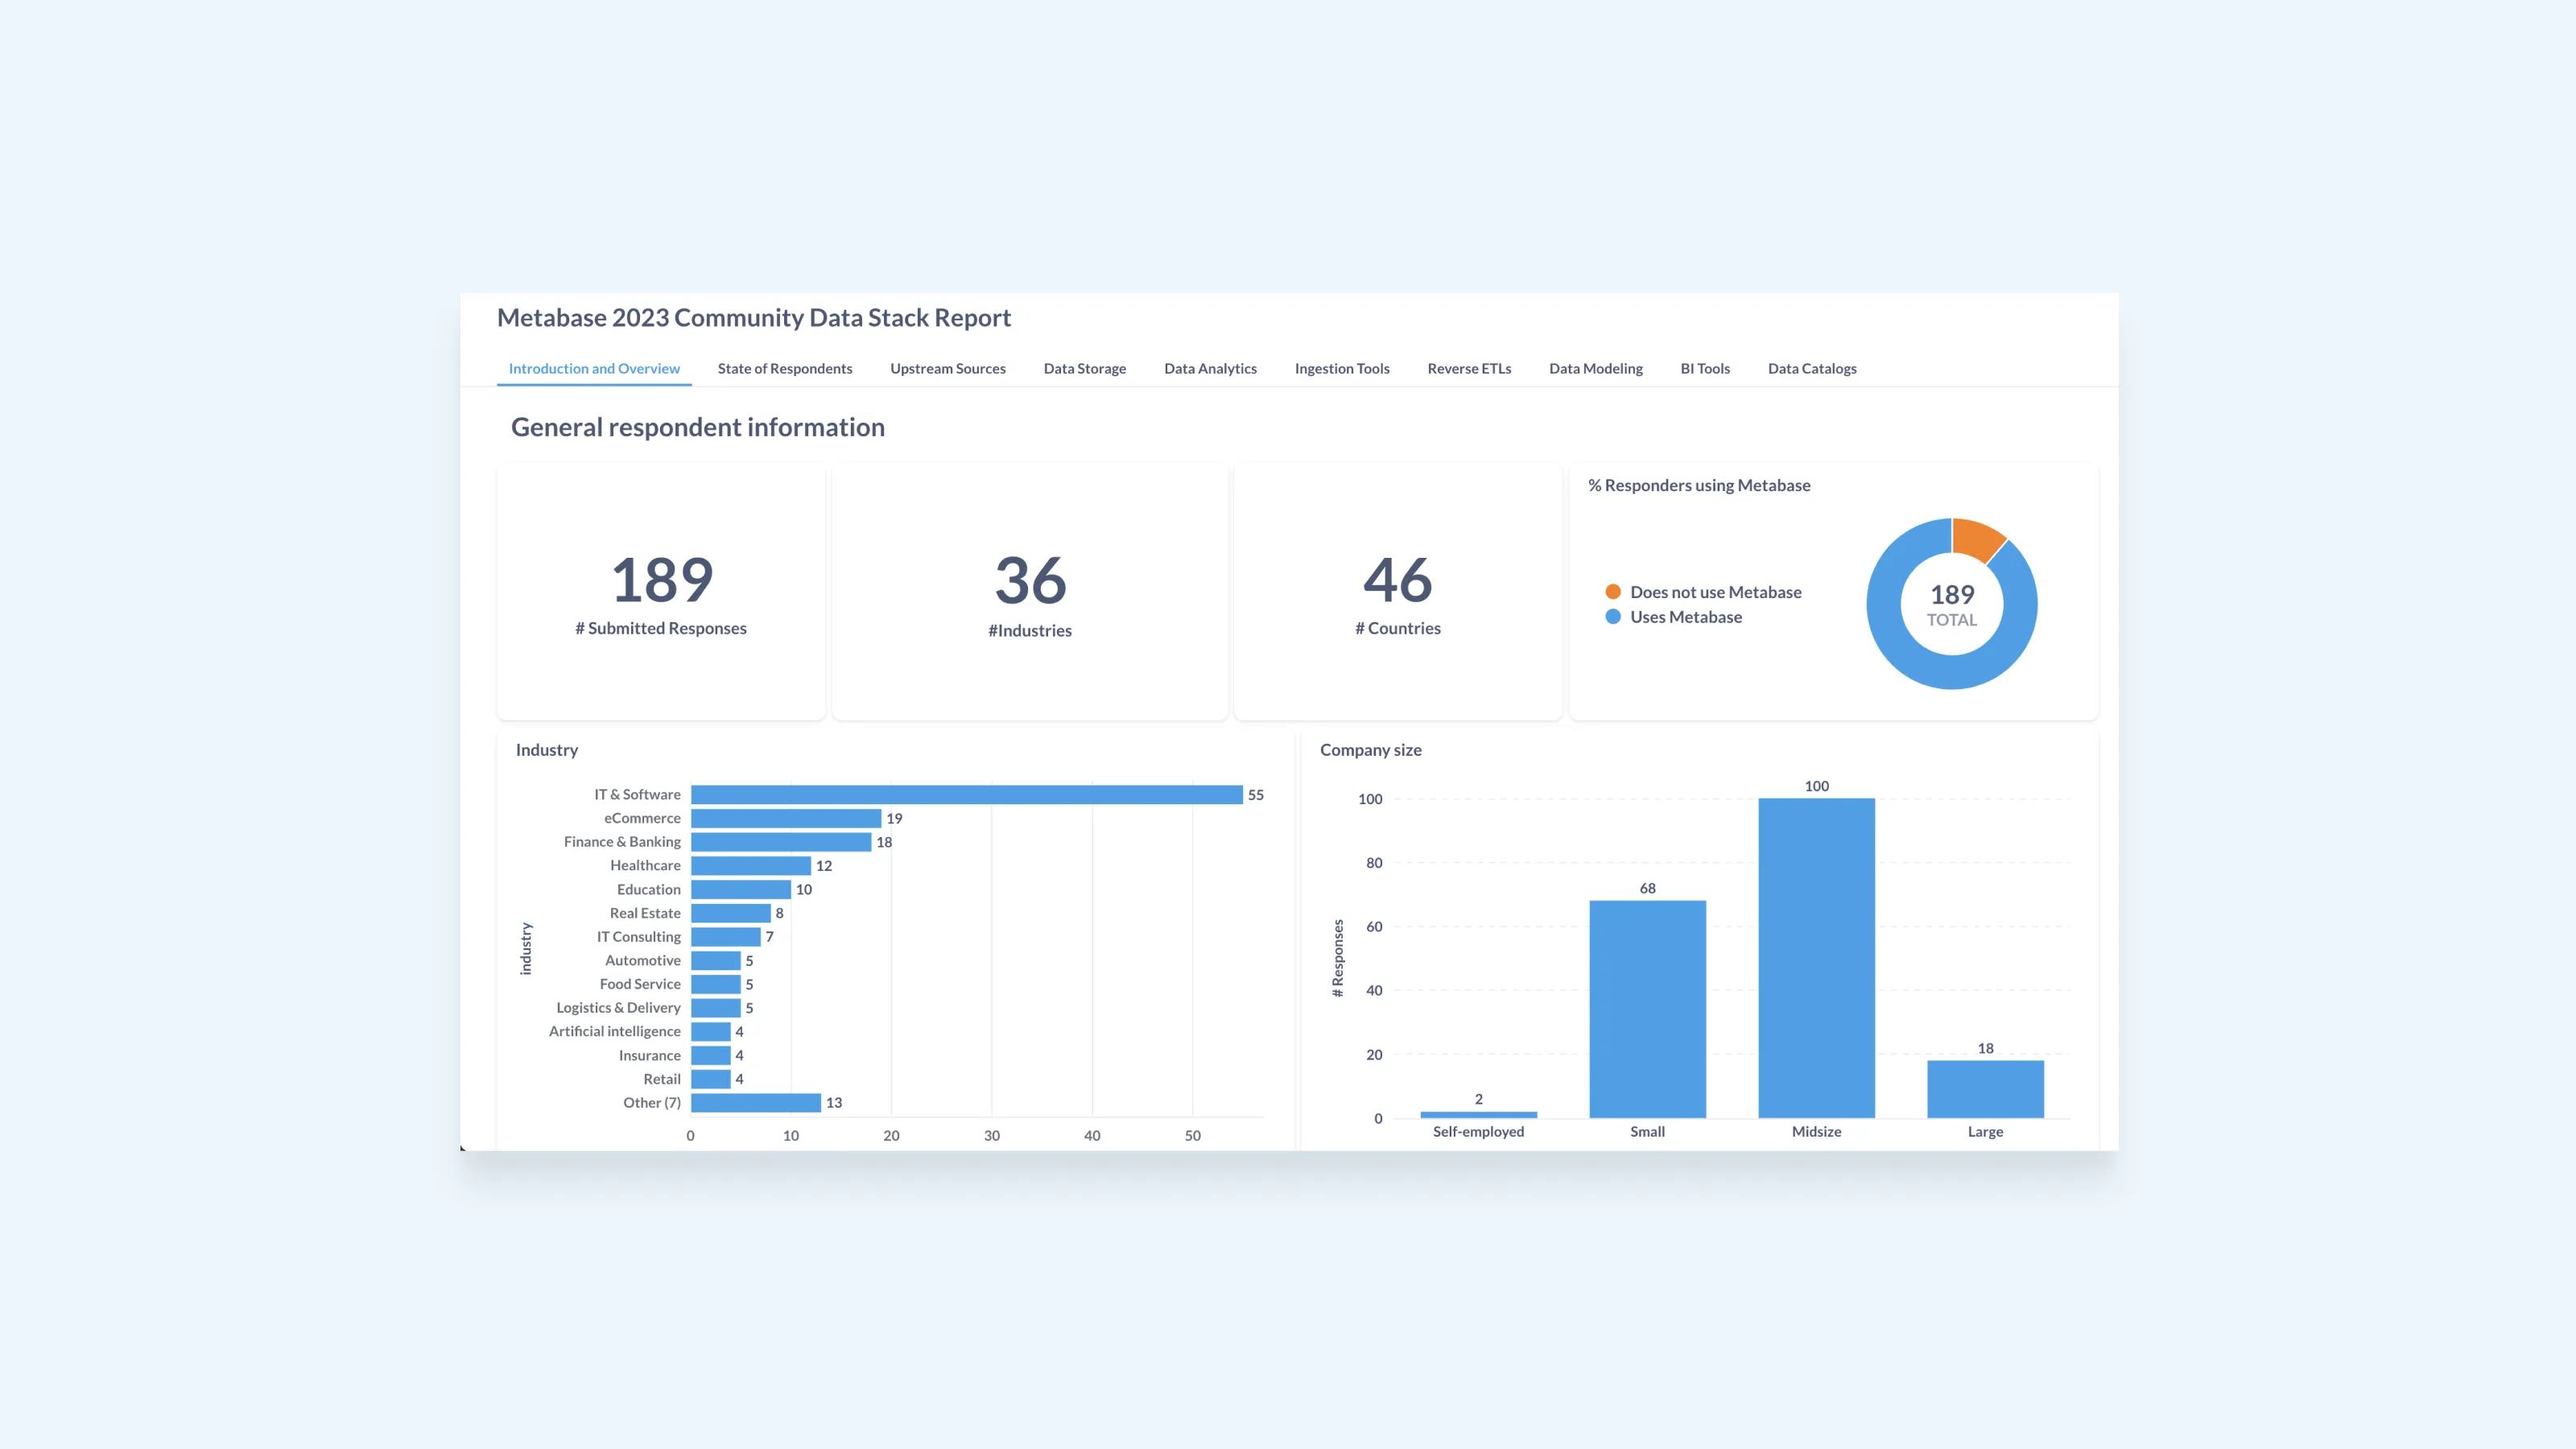The width and height of the screenshot is (2576, 1449).
Task: Open the Upstream Sources tab
Action: [947, 368]
